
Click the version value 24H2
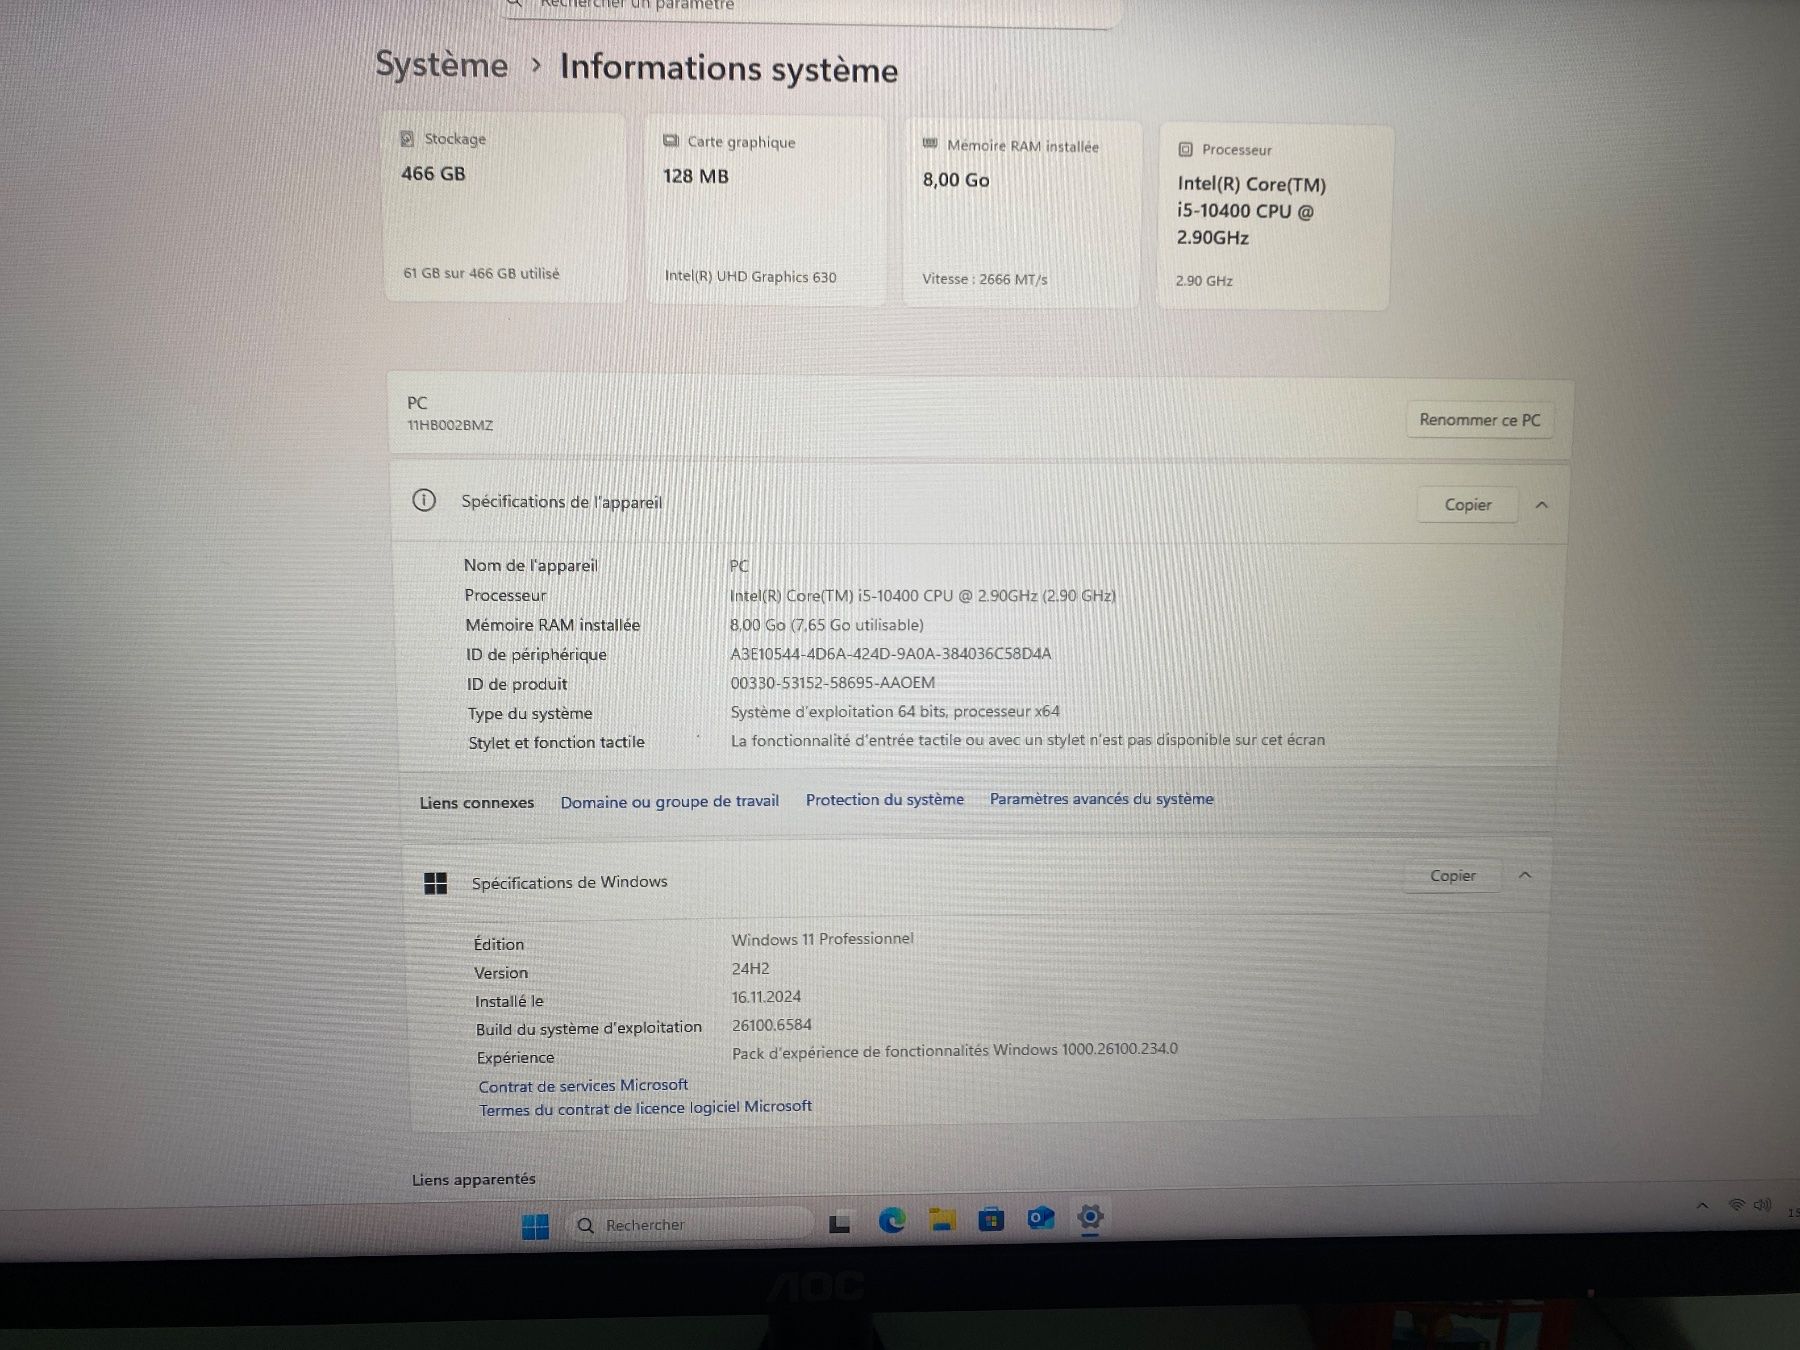750,968
